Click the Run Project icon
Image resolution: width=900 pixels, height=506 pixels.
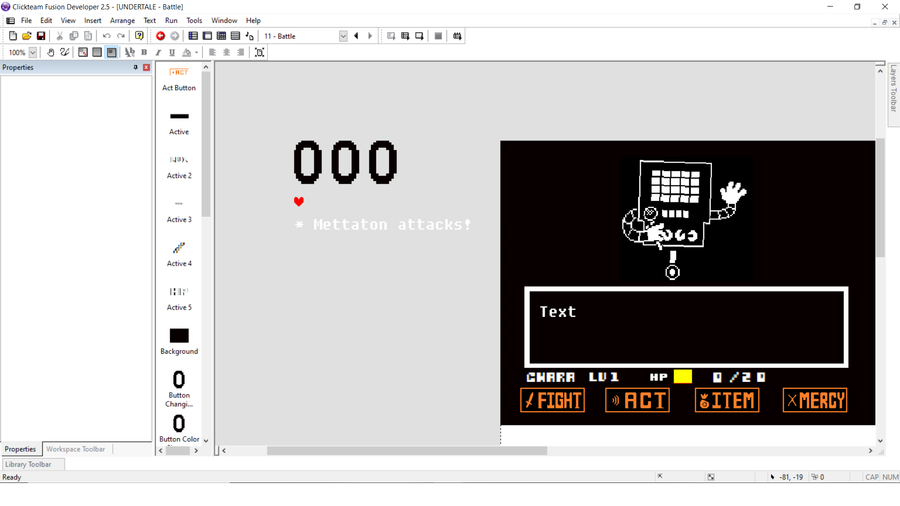point(391,36)
